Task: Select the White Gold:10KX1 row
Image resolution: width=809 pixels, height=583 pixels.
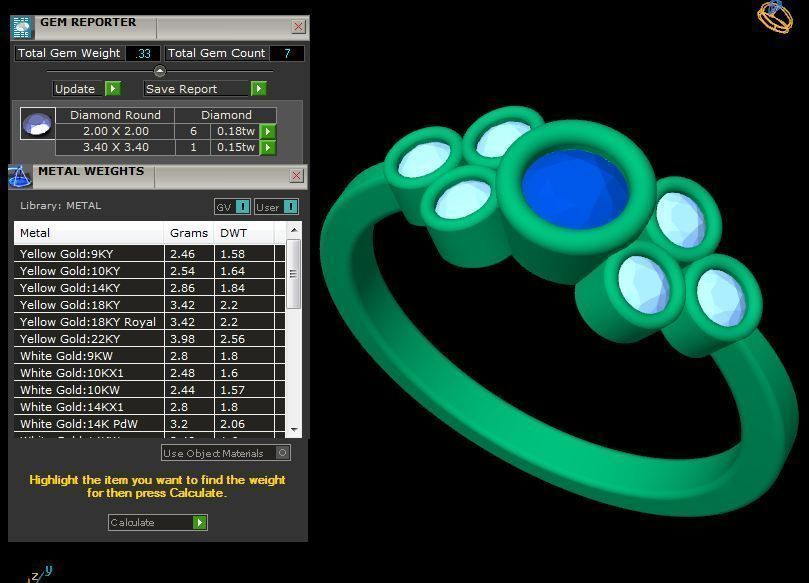Action: [x=150, y=373]
